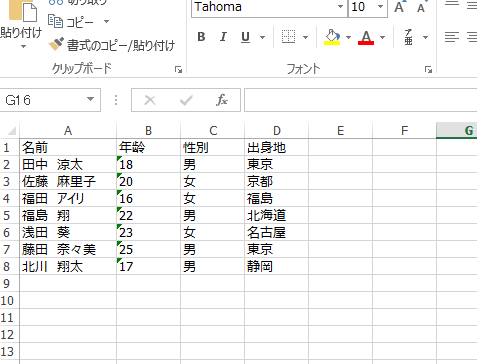Click the align text left icon
The width and height of the screenshot is (477, 364).
click(x=452, y=37)
